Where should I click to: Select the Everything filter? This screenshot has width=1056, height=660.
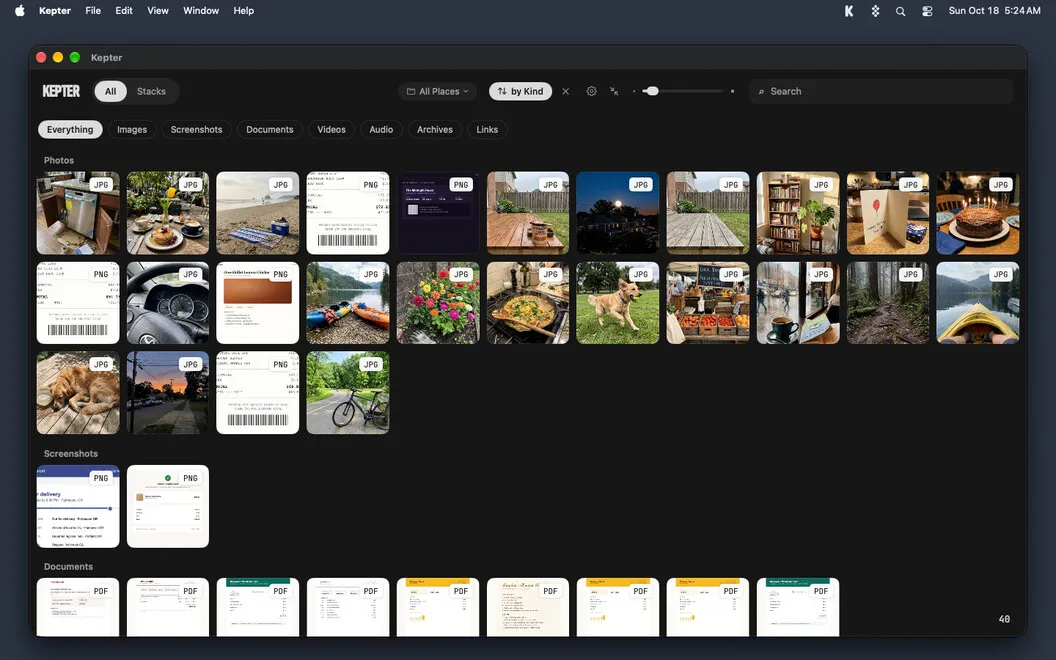pyautogui.click(x=70, y=129)
